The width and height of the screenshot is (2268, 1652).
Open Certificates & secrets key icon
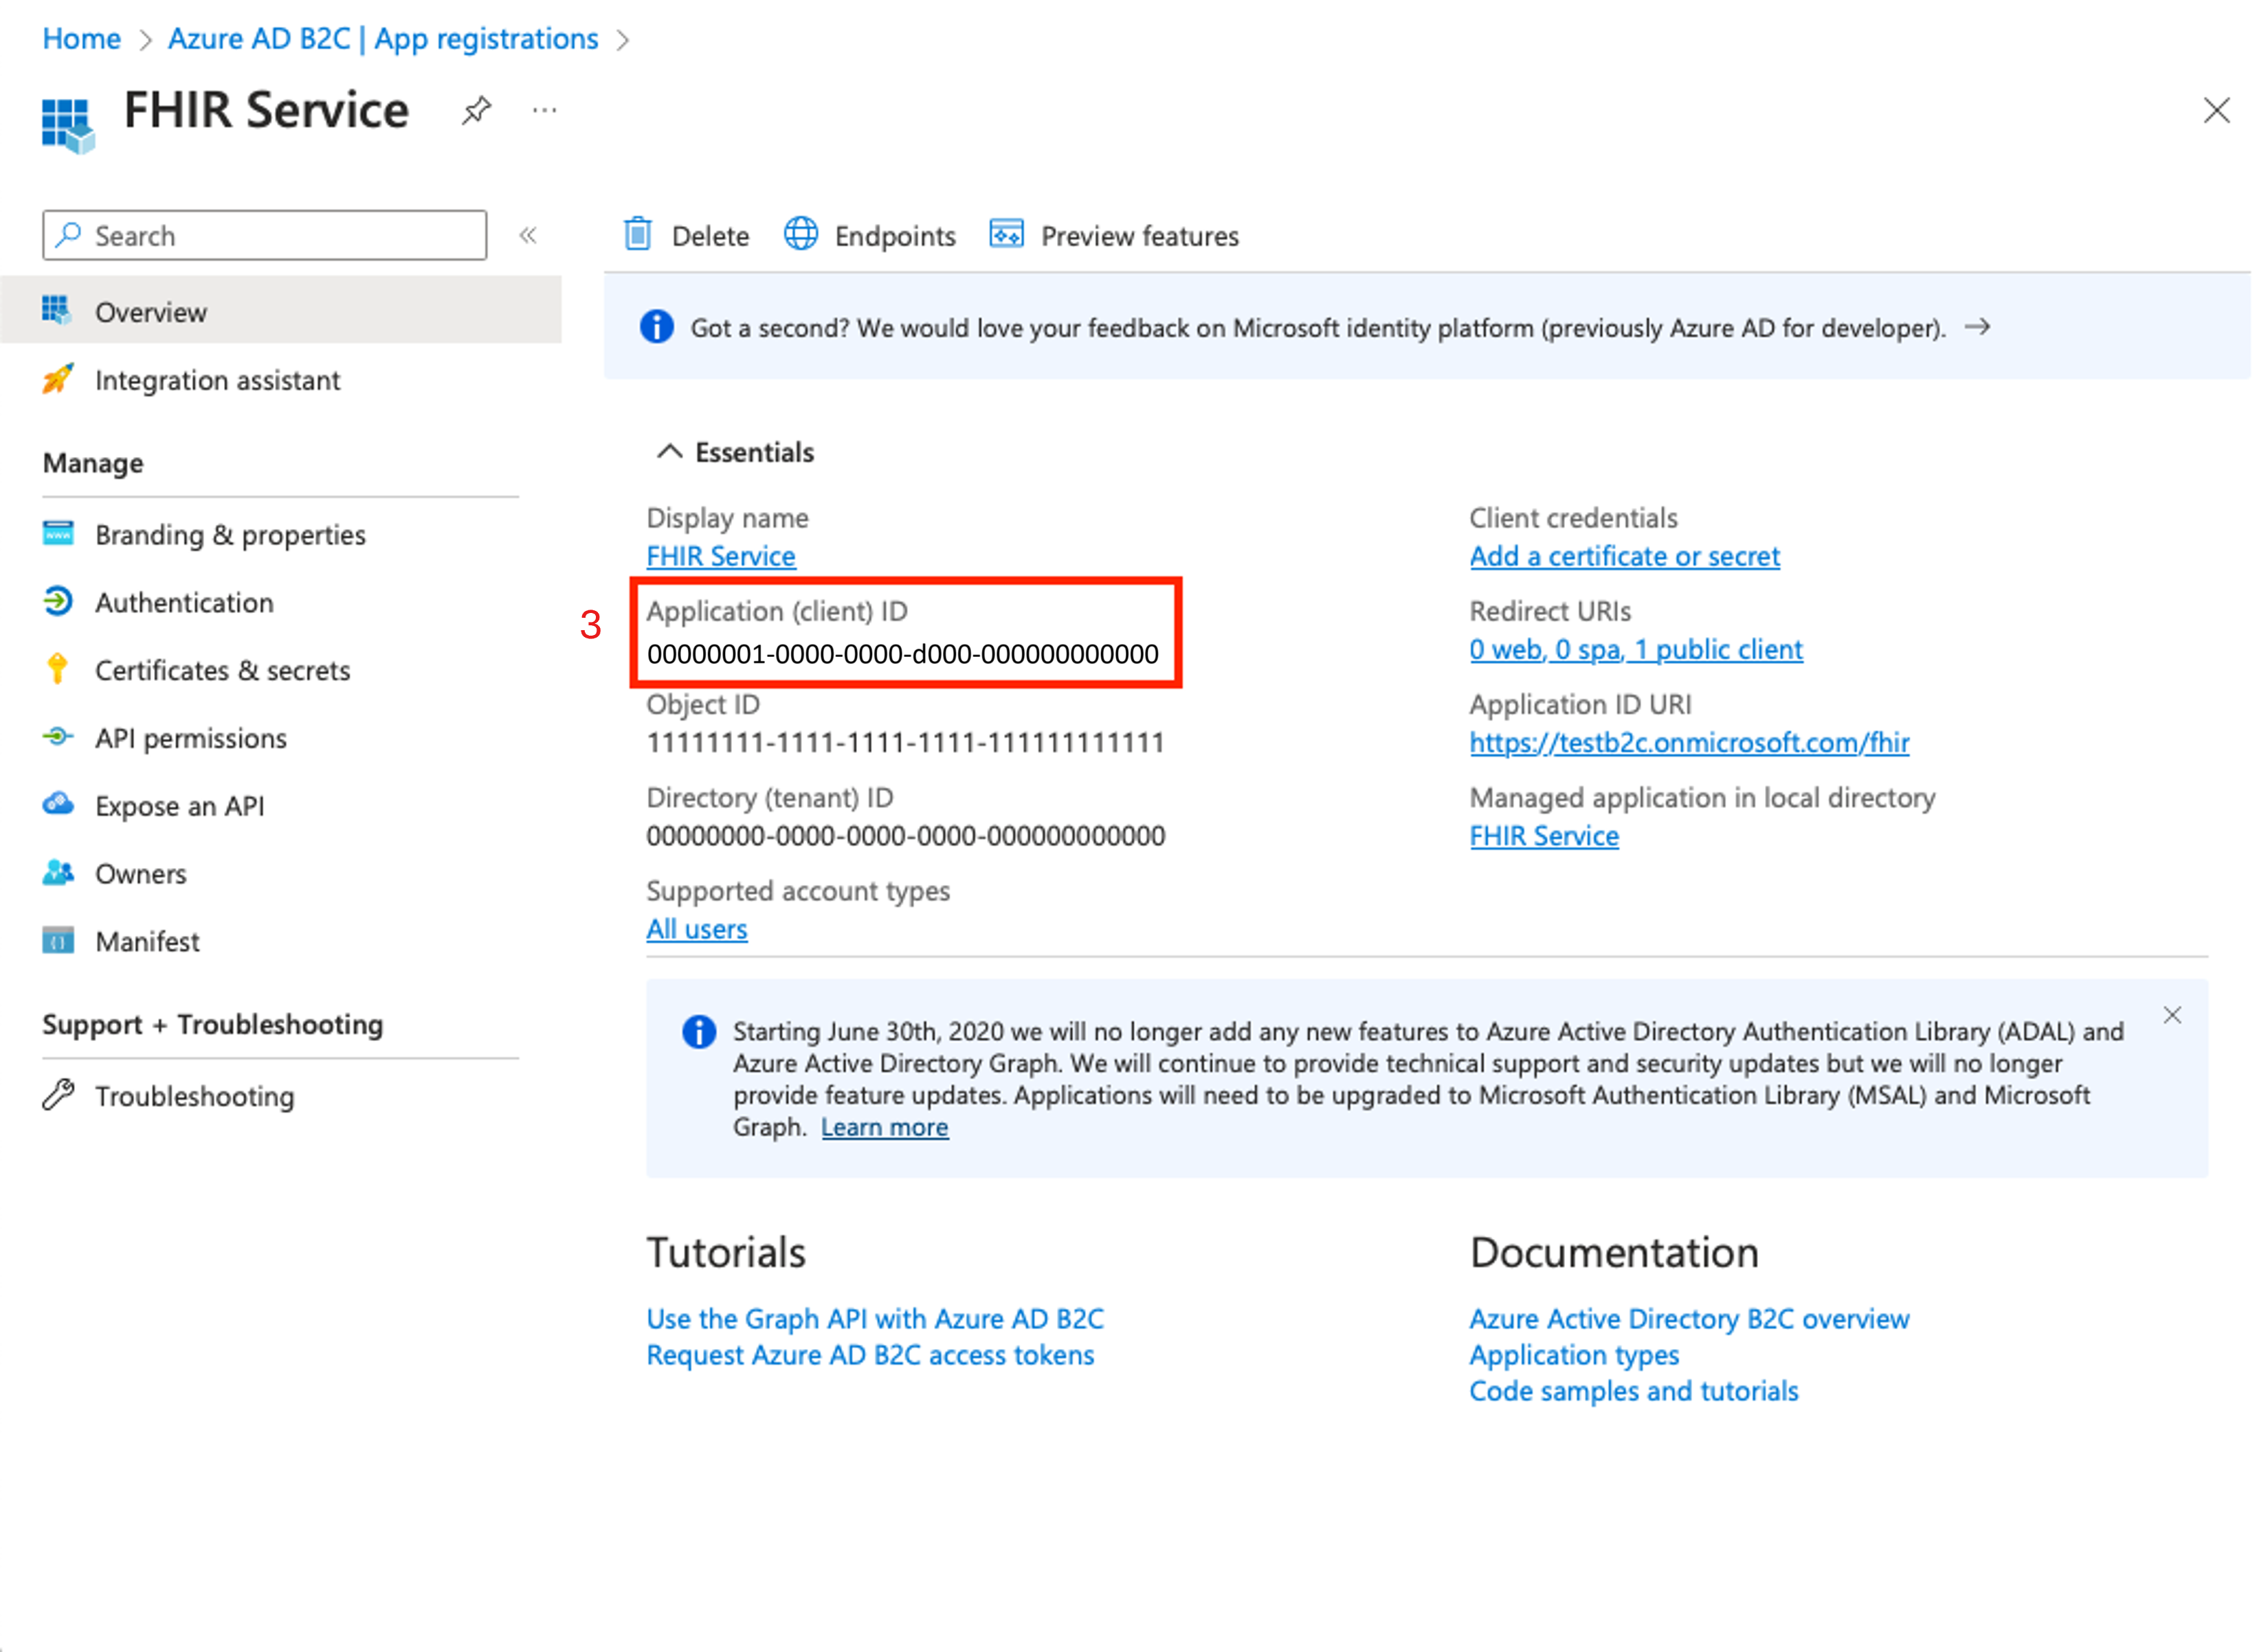58,669
